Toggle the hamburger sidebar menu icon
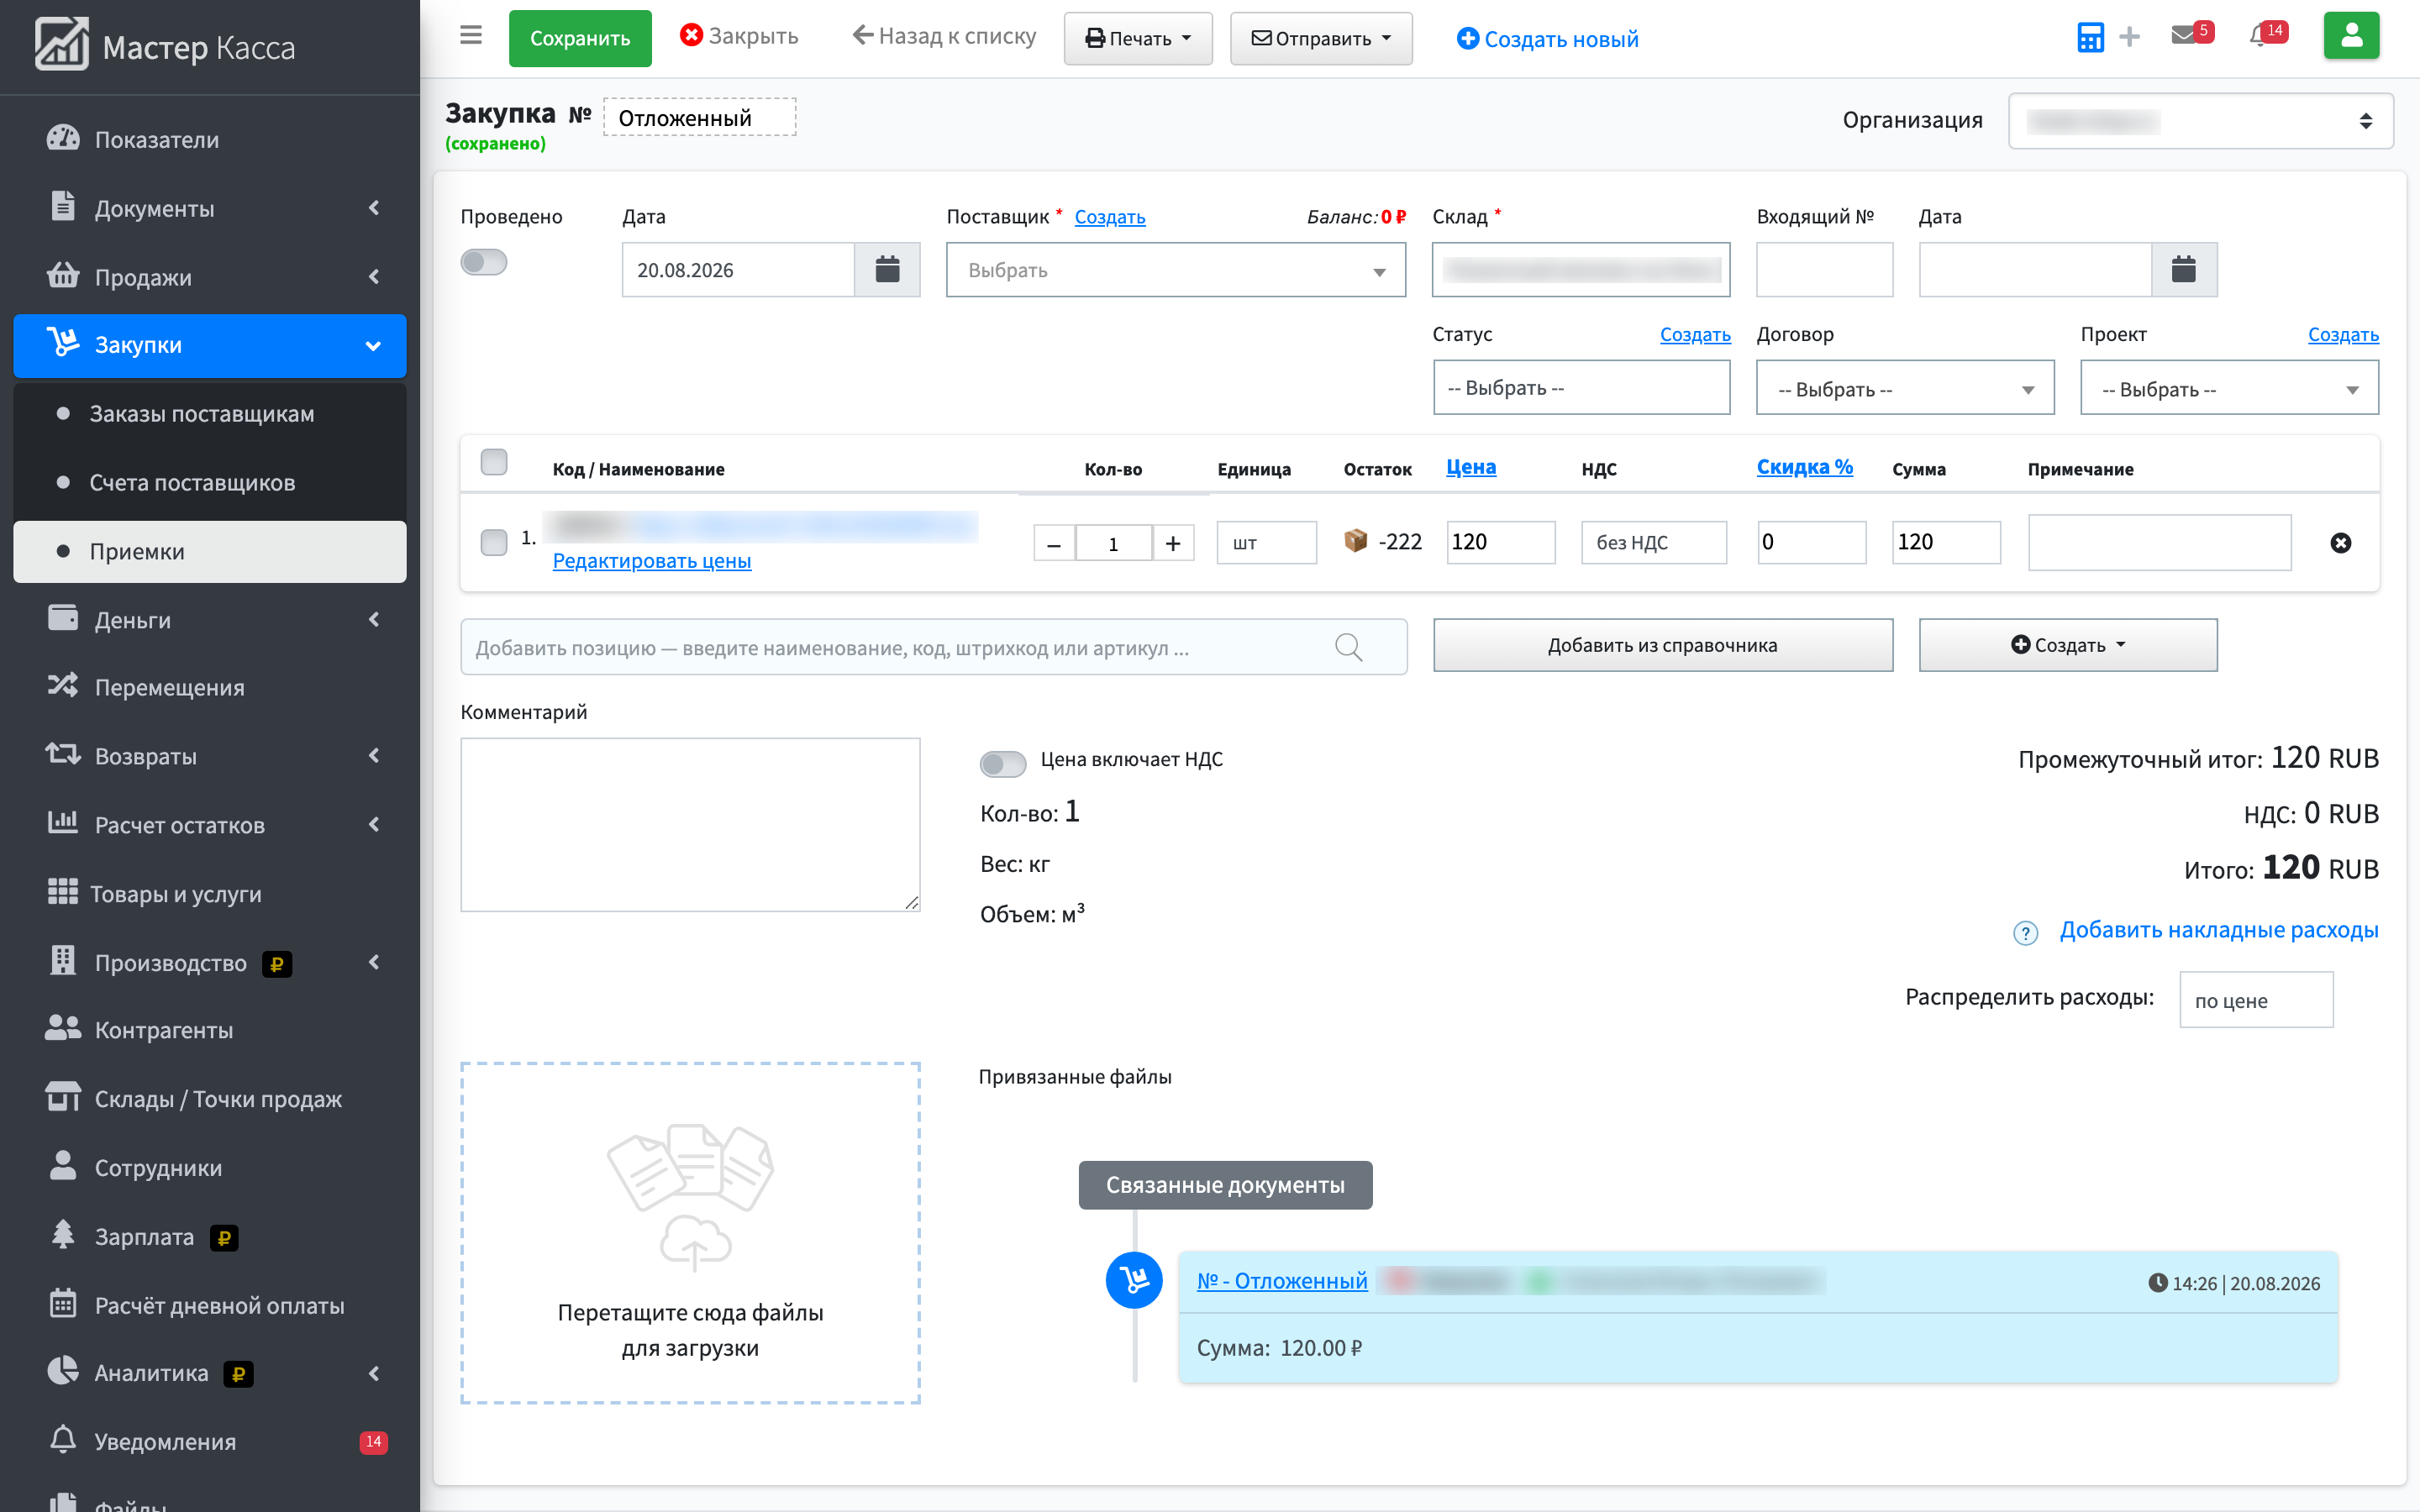Screen dimensions: 2420x1512 pyautogui.click(x=471, y=36)
